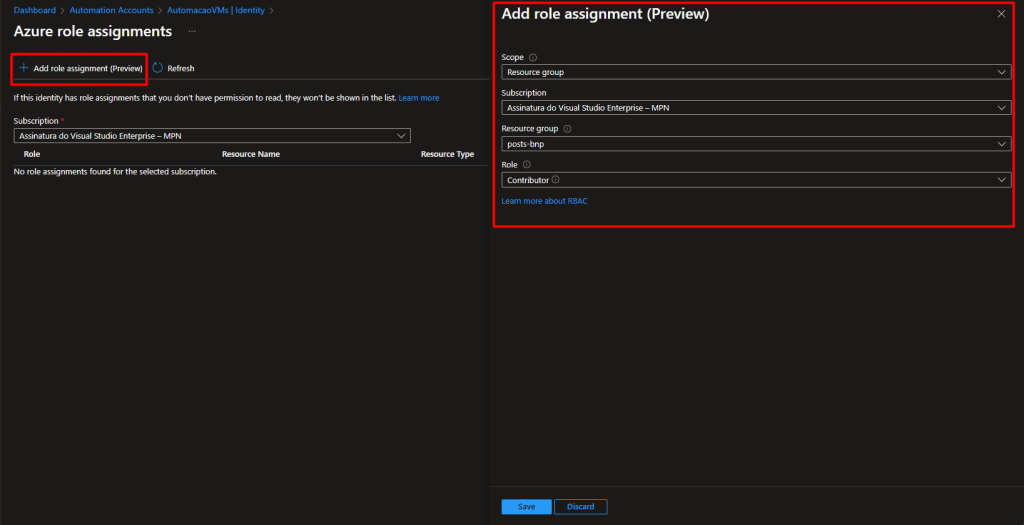
Task: Open the ellipsis menu beside page title
Action: (x=192, y=32)
